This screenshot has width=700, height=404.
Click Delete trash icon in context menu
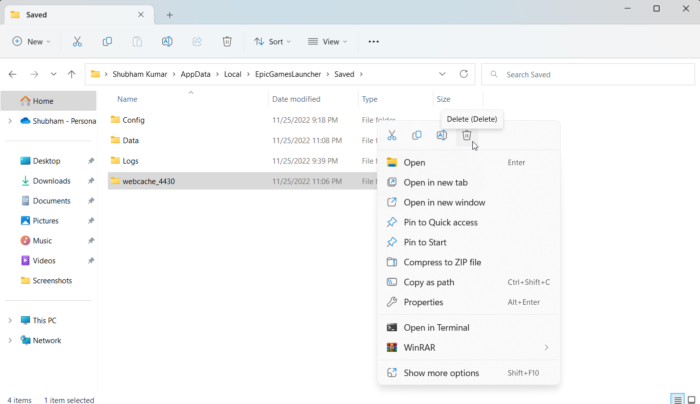[467, 135]
